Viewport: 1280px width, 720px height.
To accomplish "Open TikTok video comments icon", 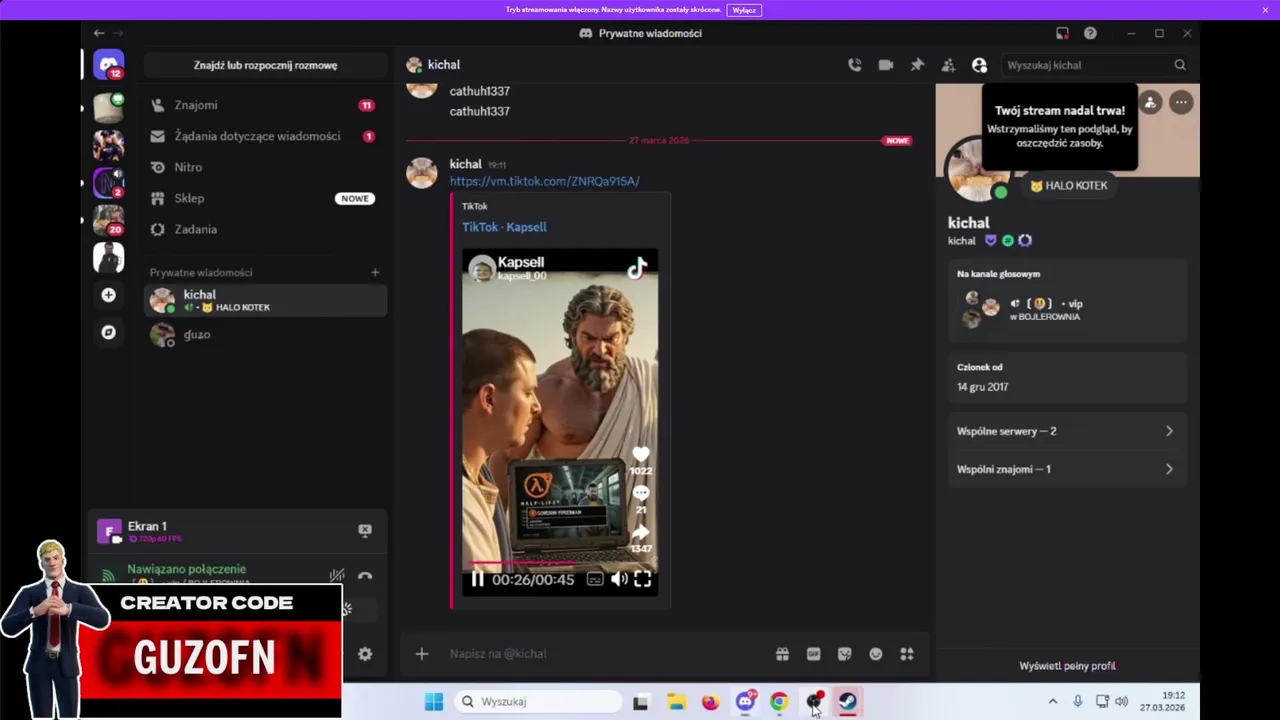I will [641, 493].
